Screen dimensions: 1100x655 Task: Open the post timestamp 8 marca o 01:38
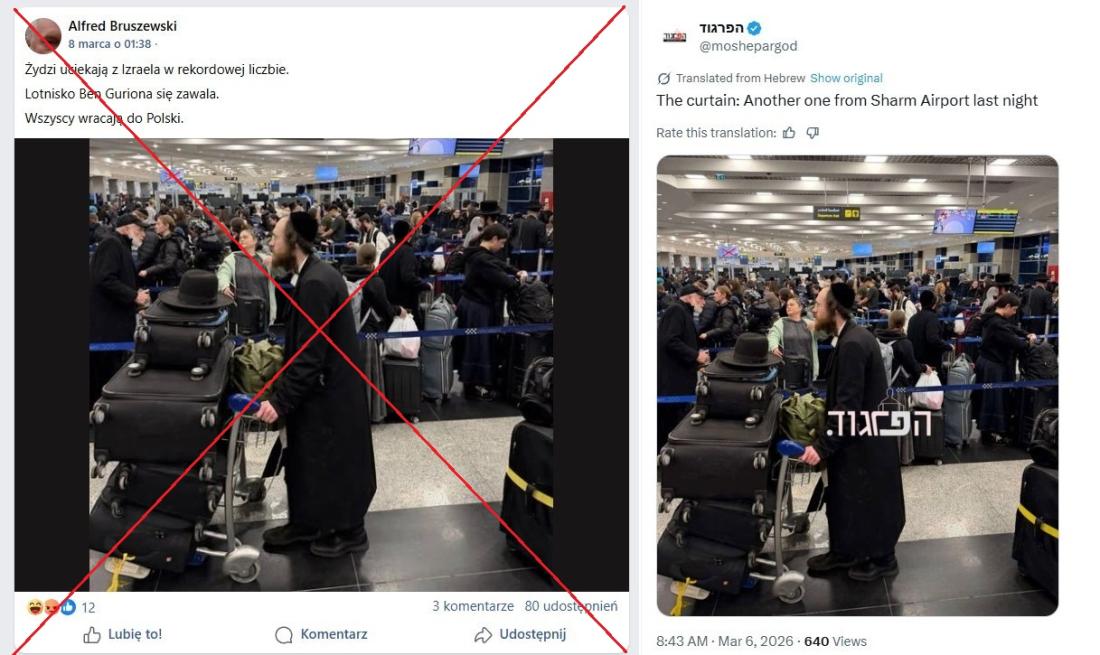pyautogui.click(x=109, y=44)
